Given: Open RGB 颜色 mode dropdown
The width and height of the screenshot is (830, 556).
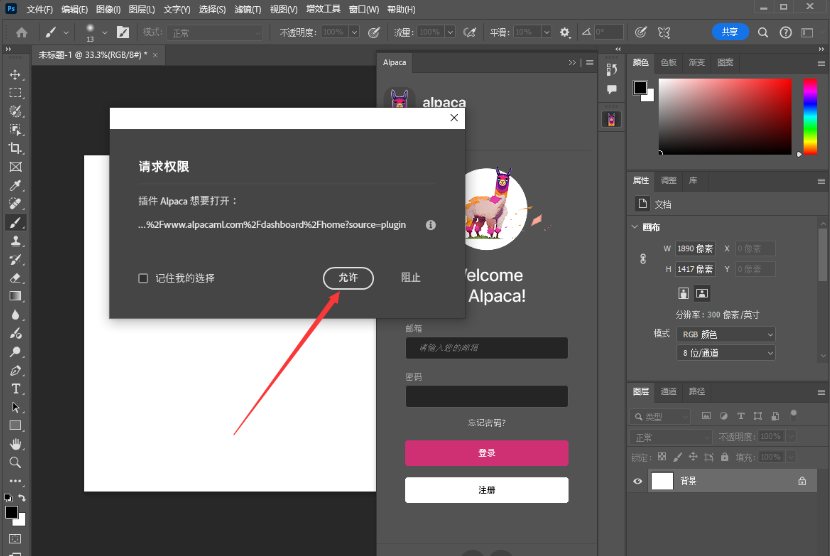Looking at the screenshot, I should tap(726, 334).
